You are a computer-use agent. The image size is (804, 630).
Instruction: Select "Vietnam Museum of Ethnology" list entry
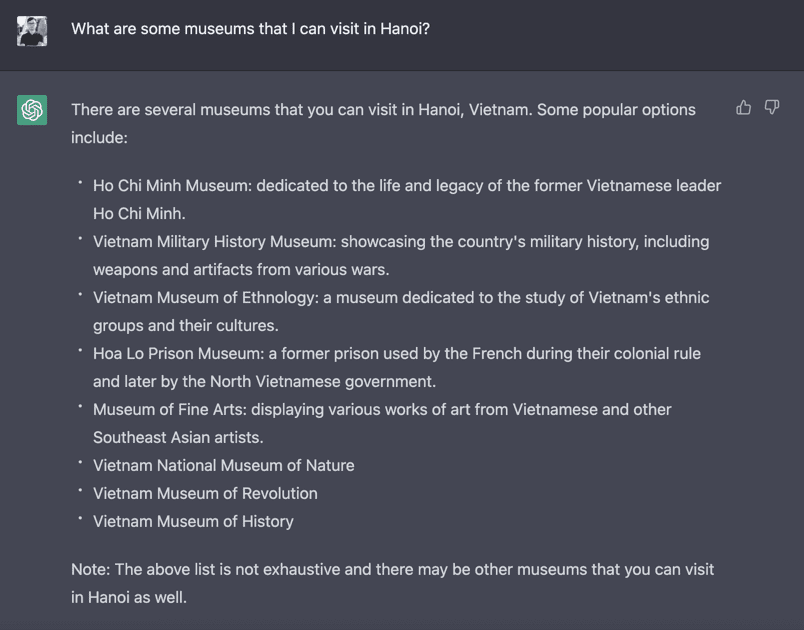[205, 298]
